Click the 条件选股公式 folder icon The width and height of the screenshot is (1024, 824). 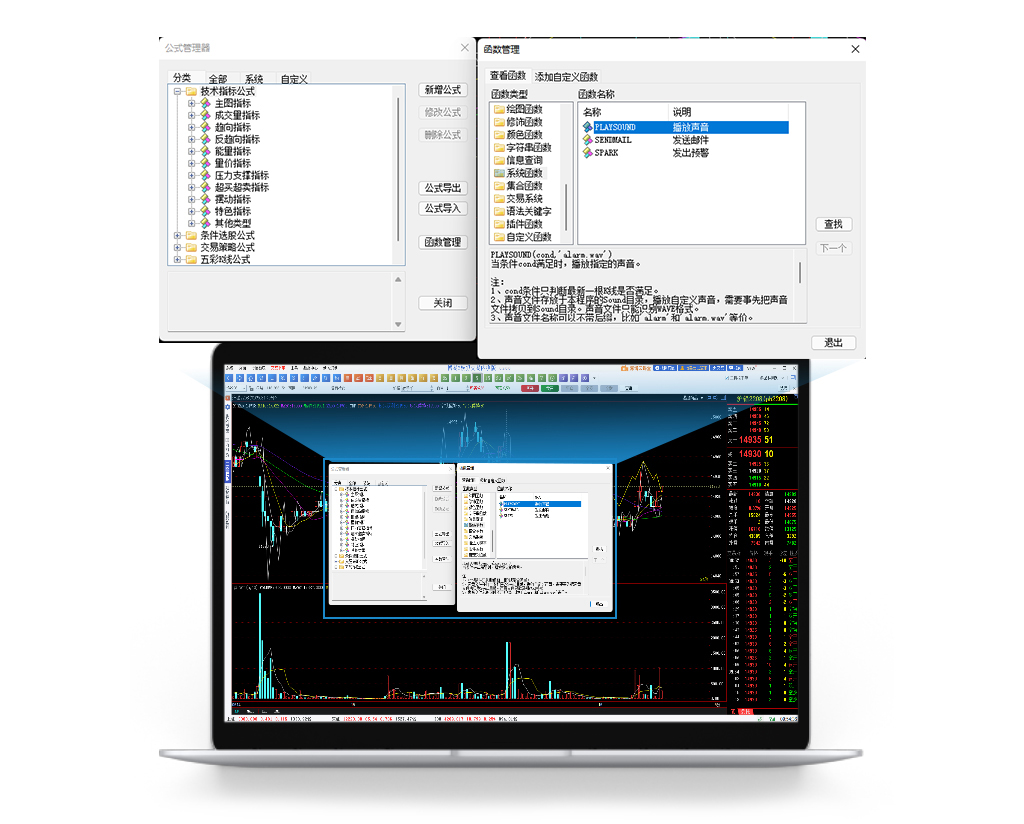pyautogui.click(x=191, y=235)
